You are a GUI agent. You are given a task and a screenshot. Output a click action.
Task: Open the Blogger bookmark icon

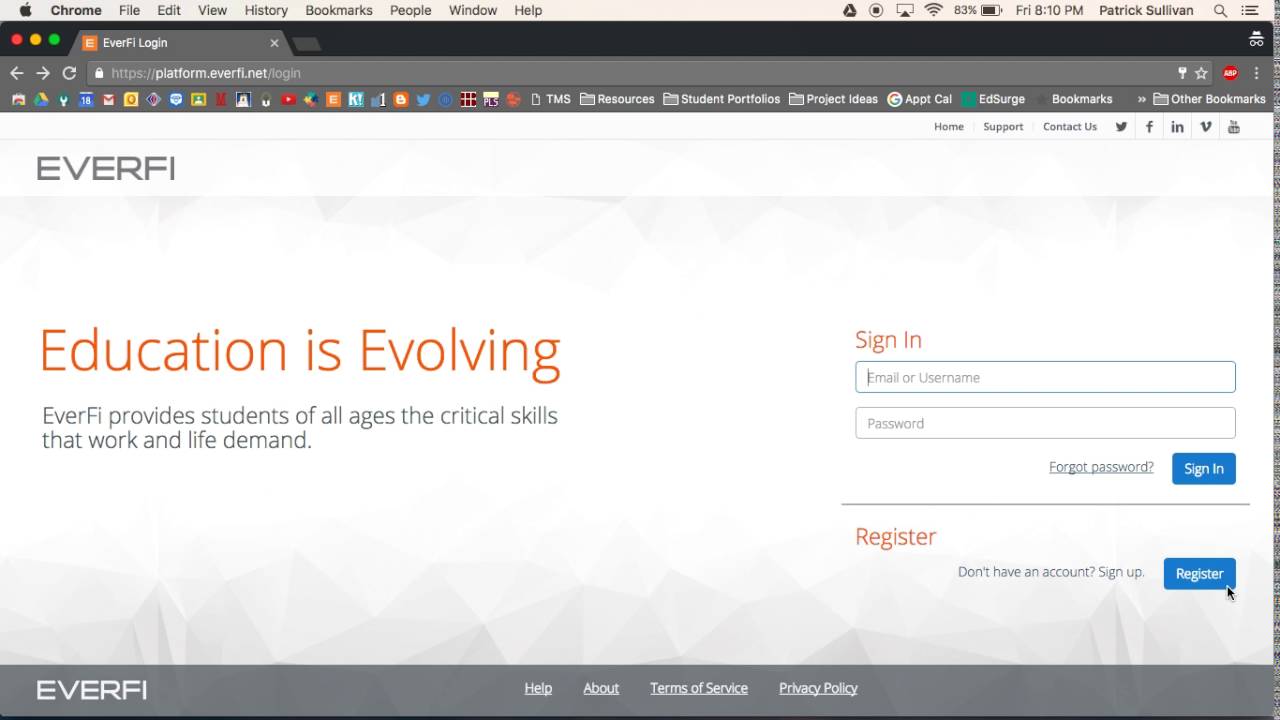[x=401, y=99]
